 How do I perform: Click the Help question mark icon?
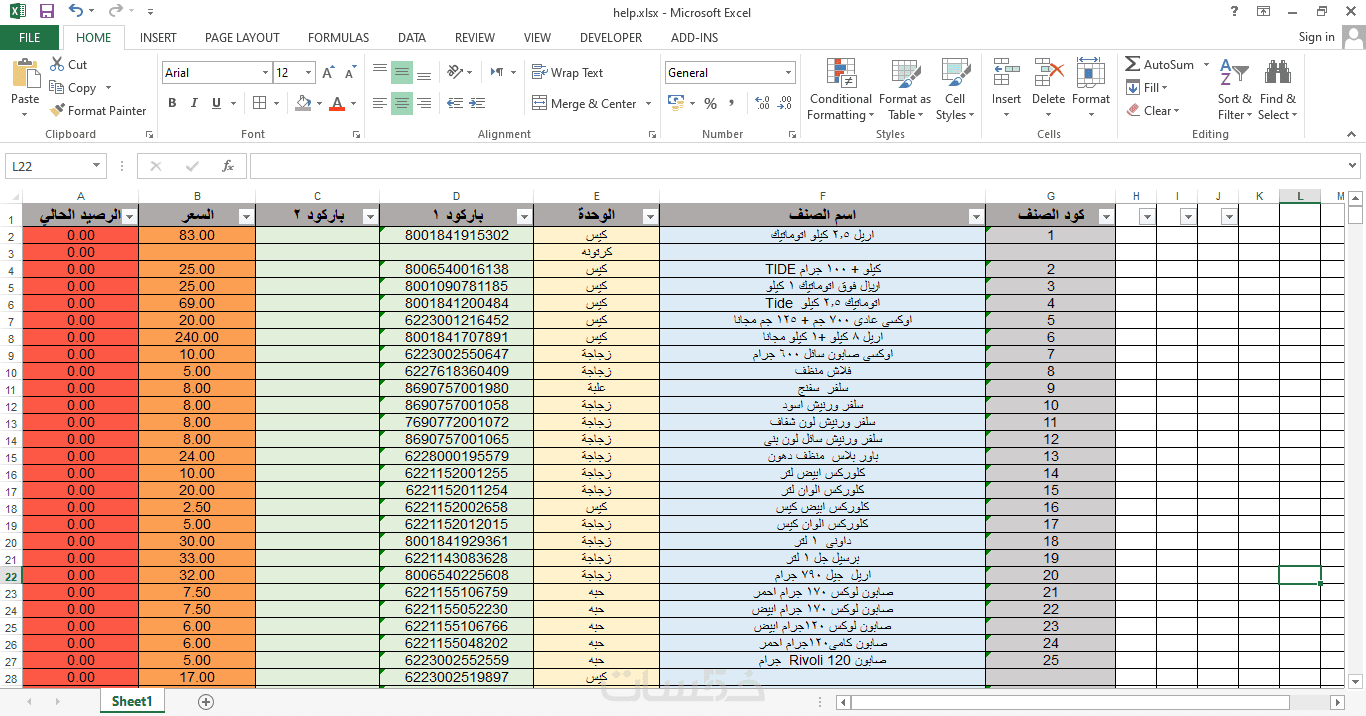tap(1234, 11)
